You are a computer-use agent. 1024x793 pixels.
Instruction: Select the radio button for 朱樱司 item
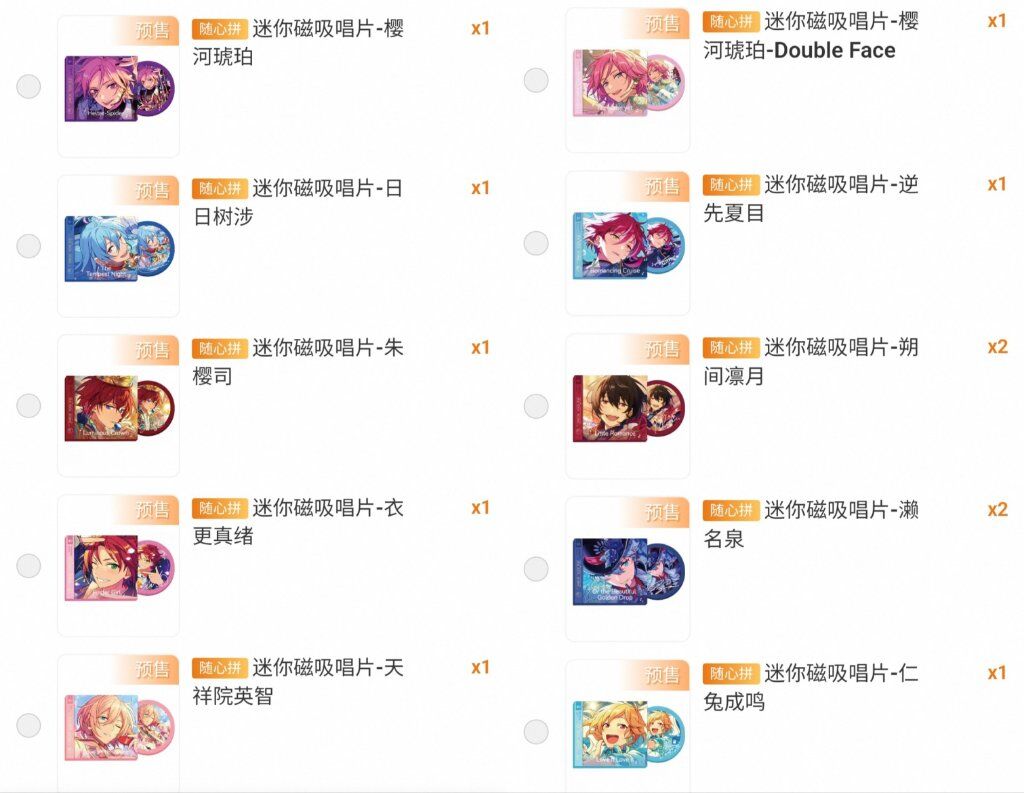point(29,405)
